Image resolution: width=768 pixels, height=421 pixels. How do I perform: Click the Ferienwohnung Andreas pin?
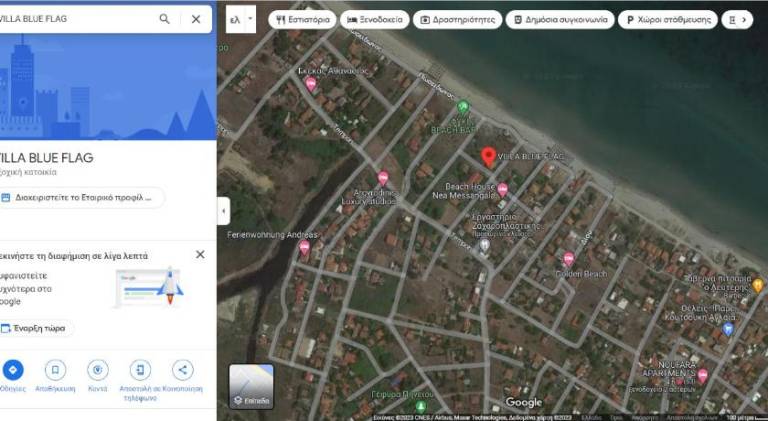pyautogui.click(x=304, y=247)
